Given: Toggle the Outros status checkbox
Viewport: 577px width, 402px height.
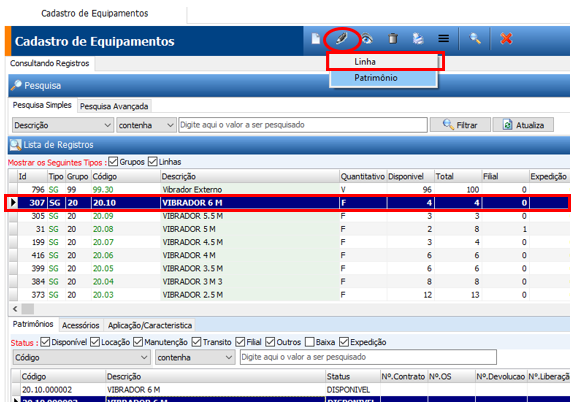Looking at the screenshot, I should (270, 342).
